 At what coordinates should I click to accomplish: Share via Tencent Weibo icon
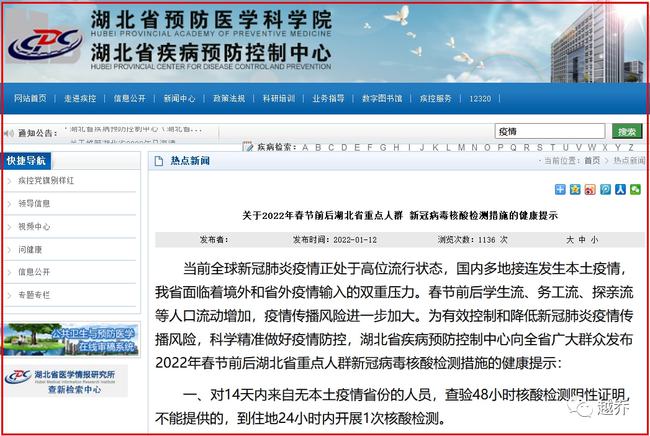[605, 189]
